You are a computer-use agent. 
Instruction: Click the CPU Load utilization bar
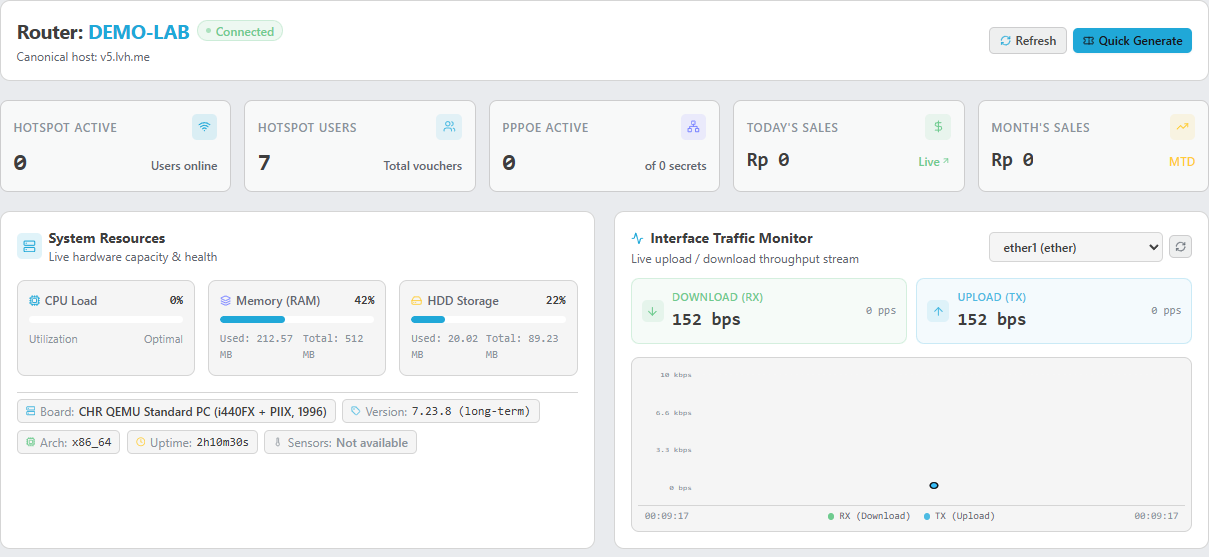(x=106, y=320)
